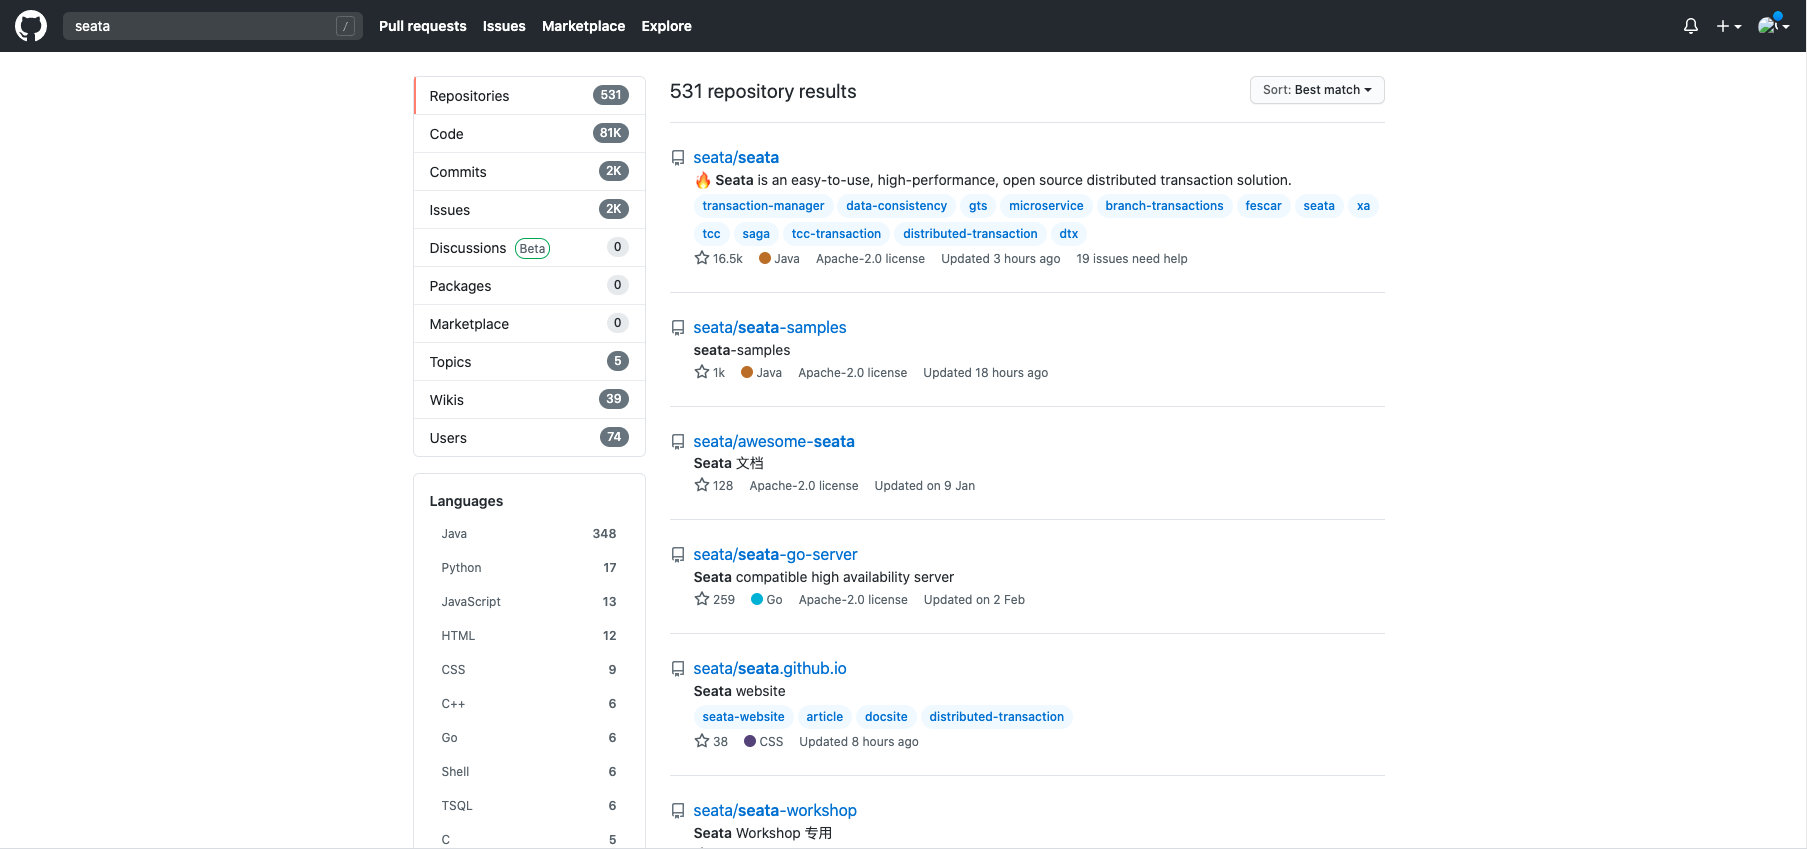Open the seata-website topic tag
1807x849 pixels.
pyautogui.click(x=743, y=717)
